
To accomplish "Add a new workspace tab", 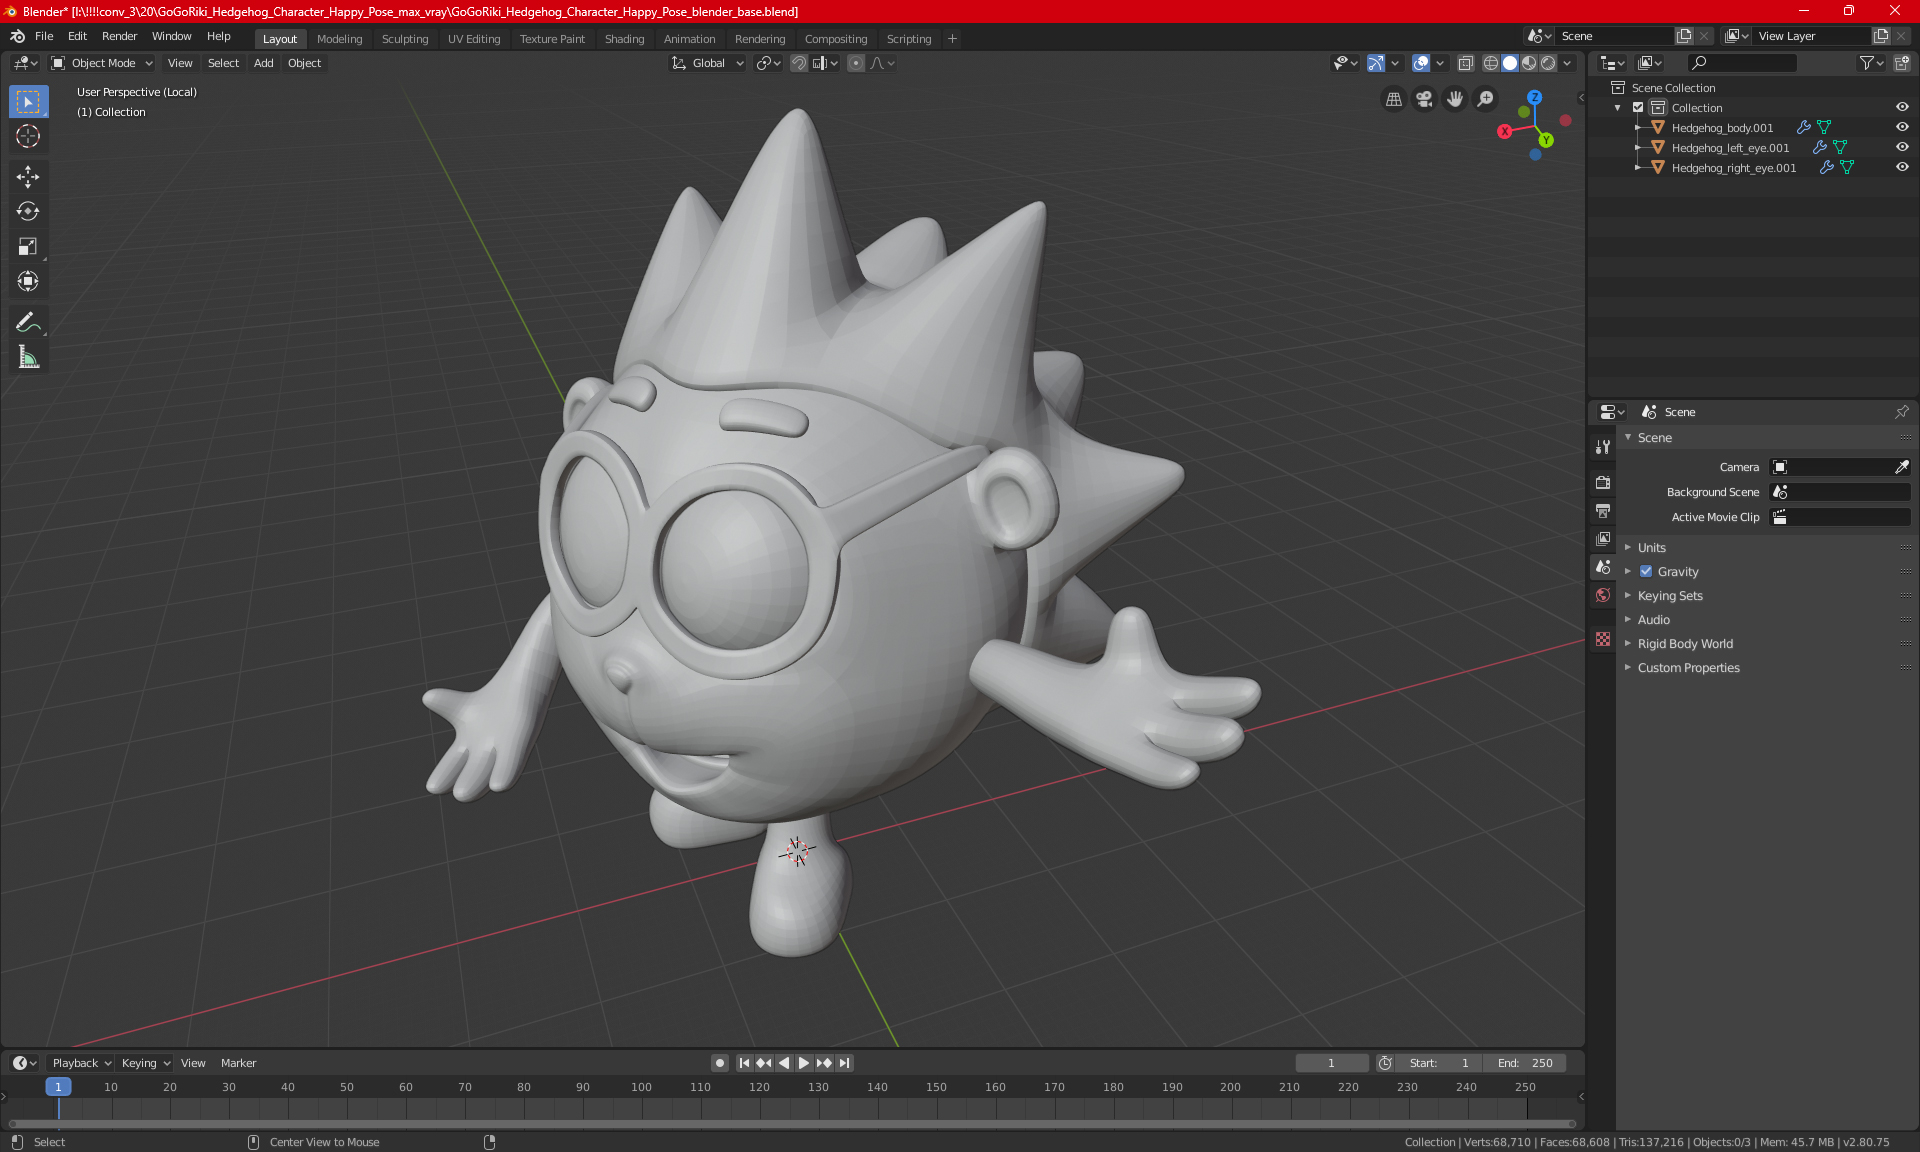I will click(952, 39).
